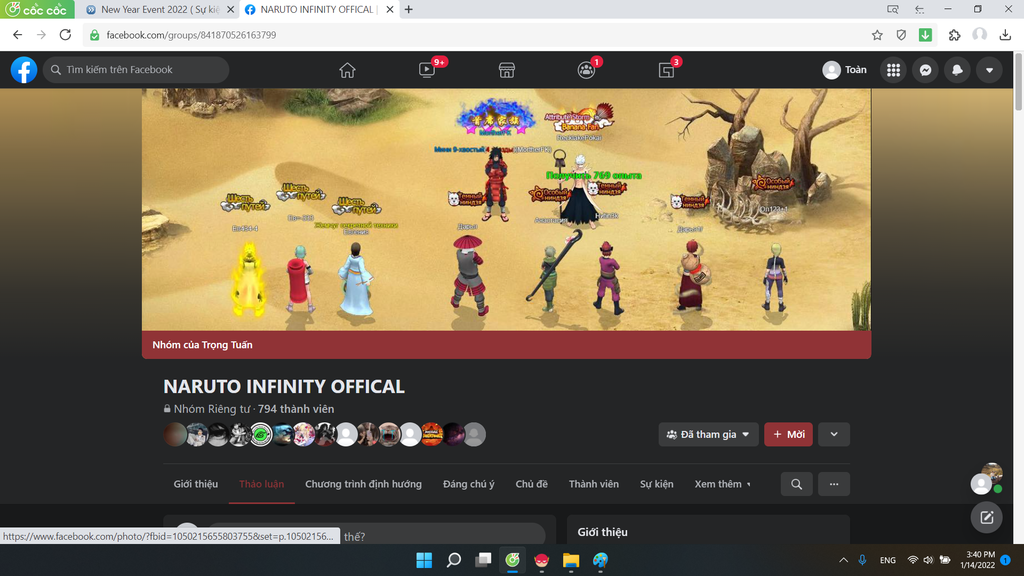Click the Mời invite button
Image resolution: width=1024 pixels, height=576 pixels.
(x=788, y=434)
